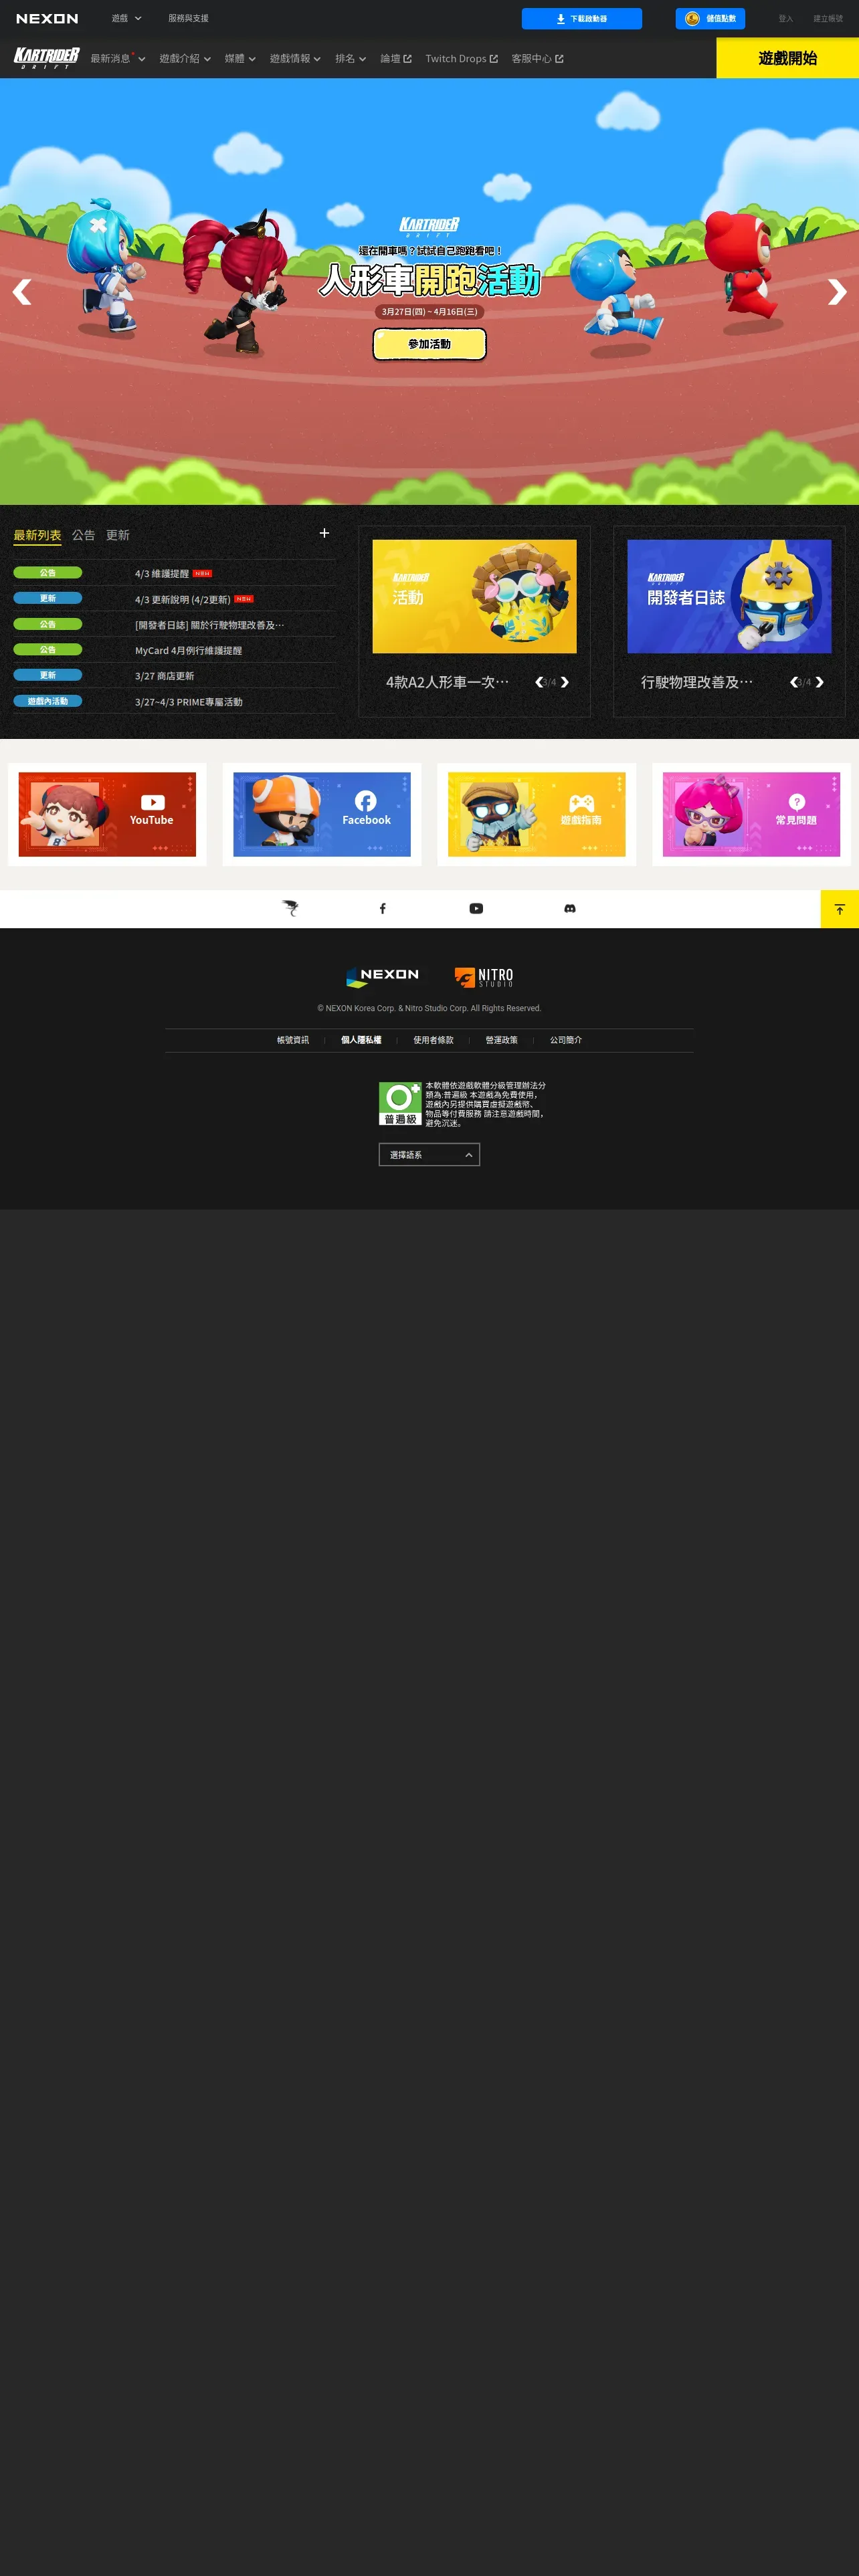
Task: Click the 活動 event card thumbnail
Action: [474, 597]
